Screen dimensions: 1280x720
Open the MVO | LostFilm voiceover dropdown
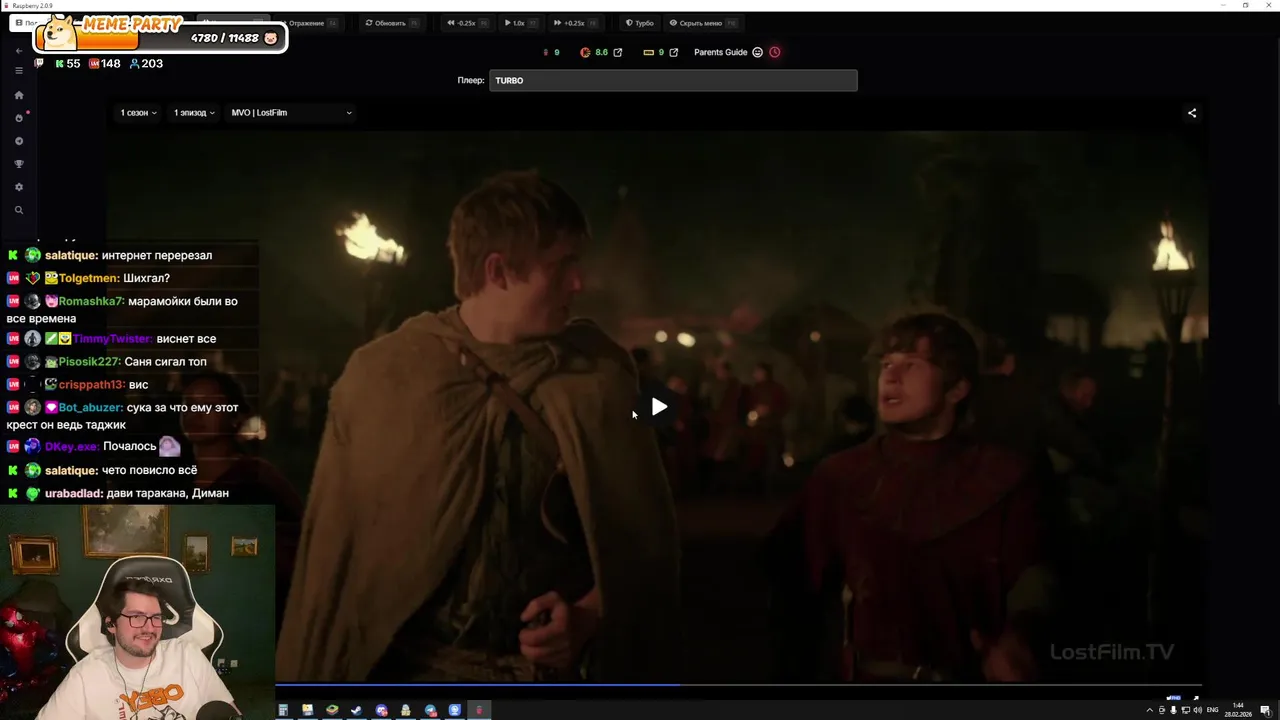click(291, 113)
